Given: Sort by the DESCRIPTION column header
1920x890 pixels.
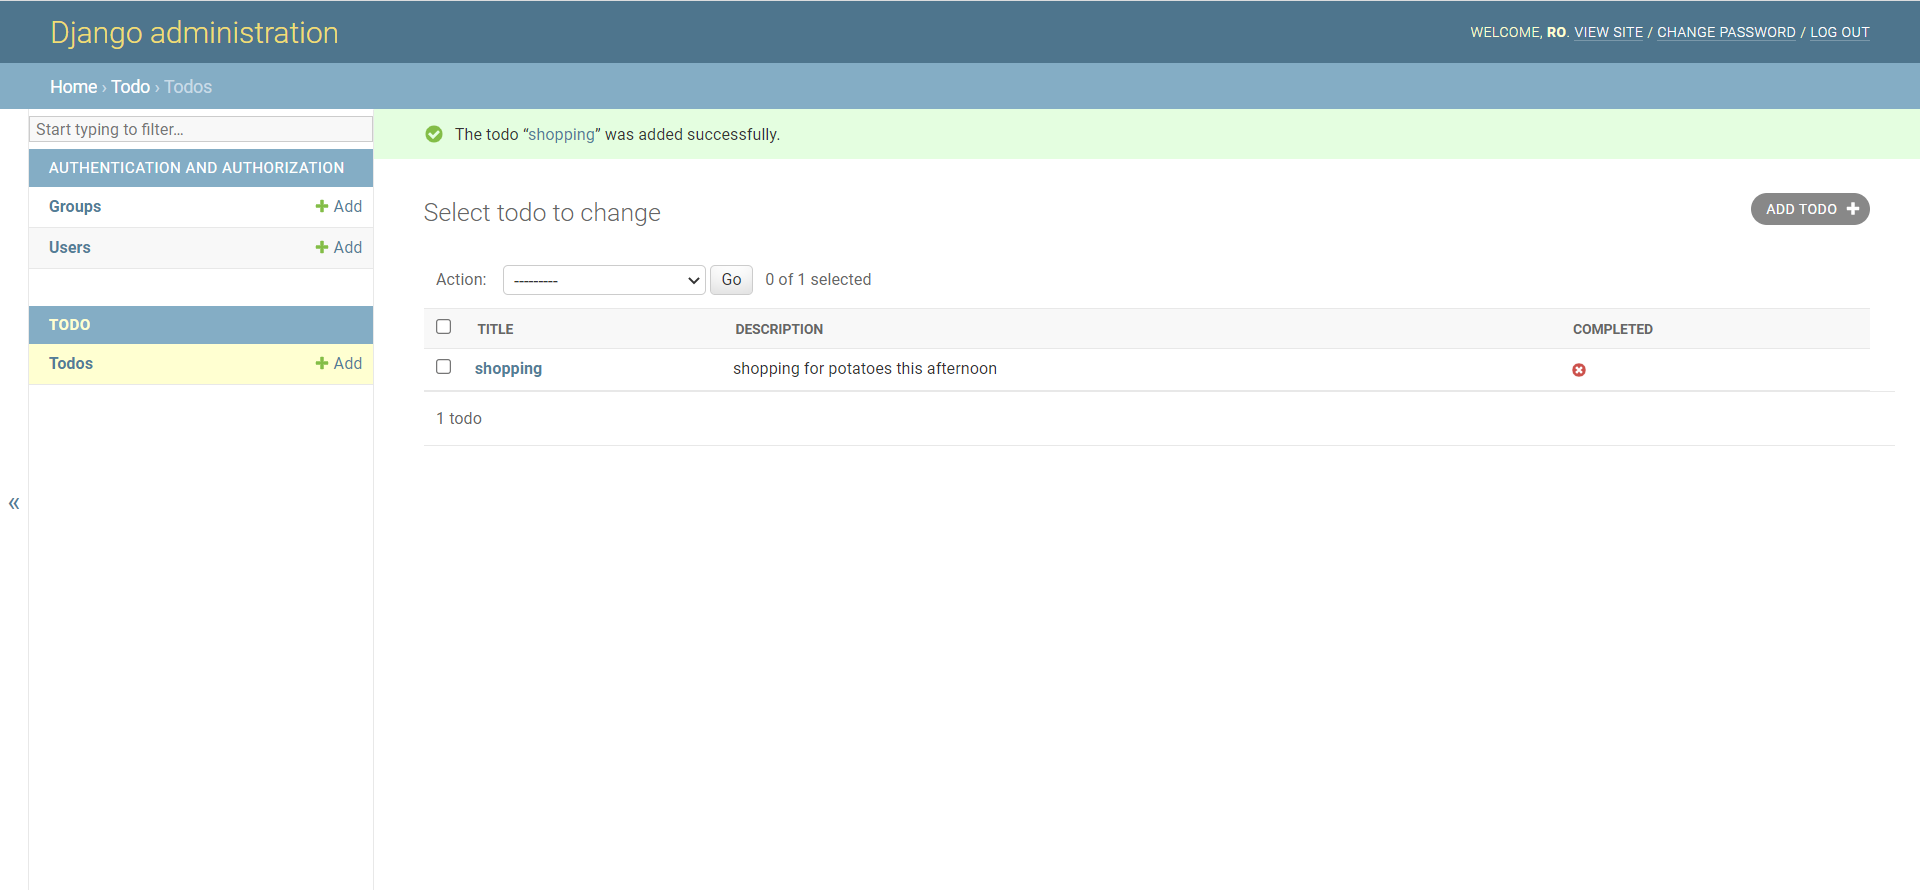Looking at the screenshot, I should (779, 329).
